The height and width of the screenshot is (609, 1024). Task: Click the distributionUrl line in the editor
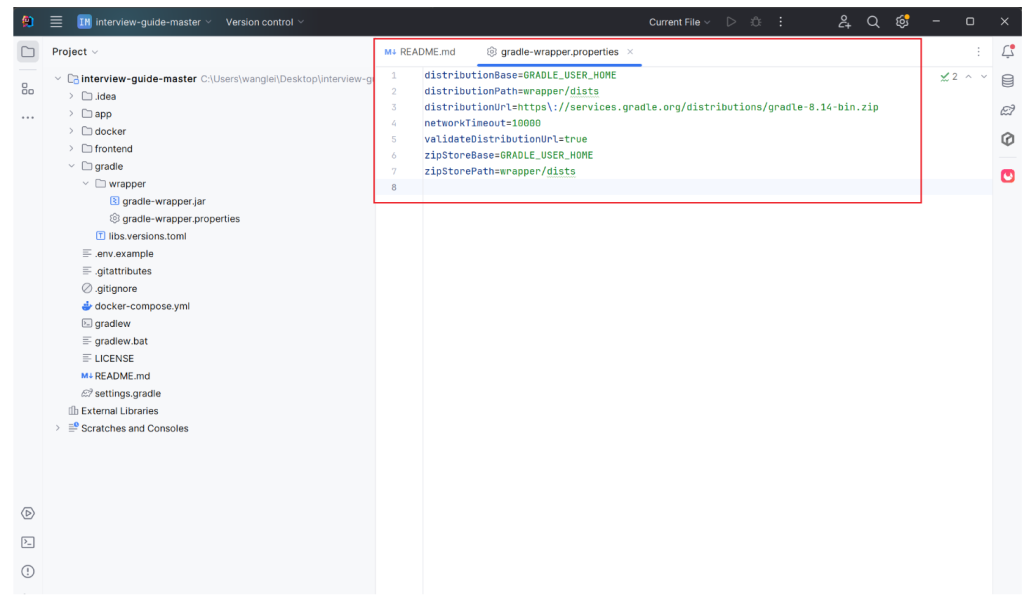point(650,107)
